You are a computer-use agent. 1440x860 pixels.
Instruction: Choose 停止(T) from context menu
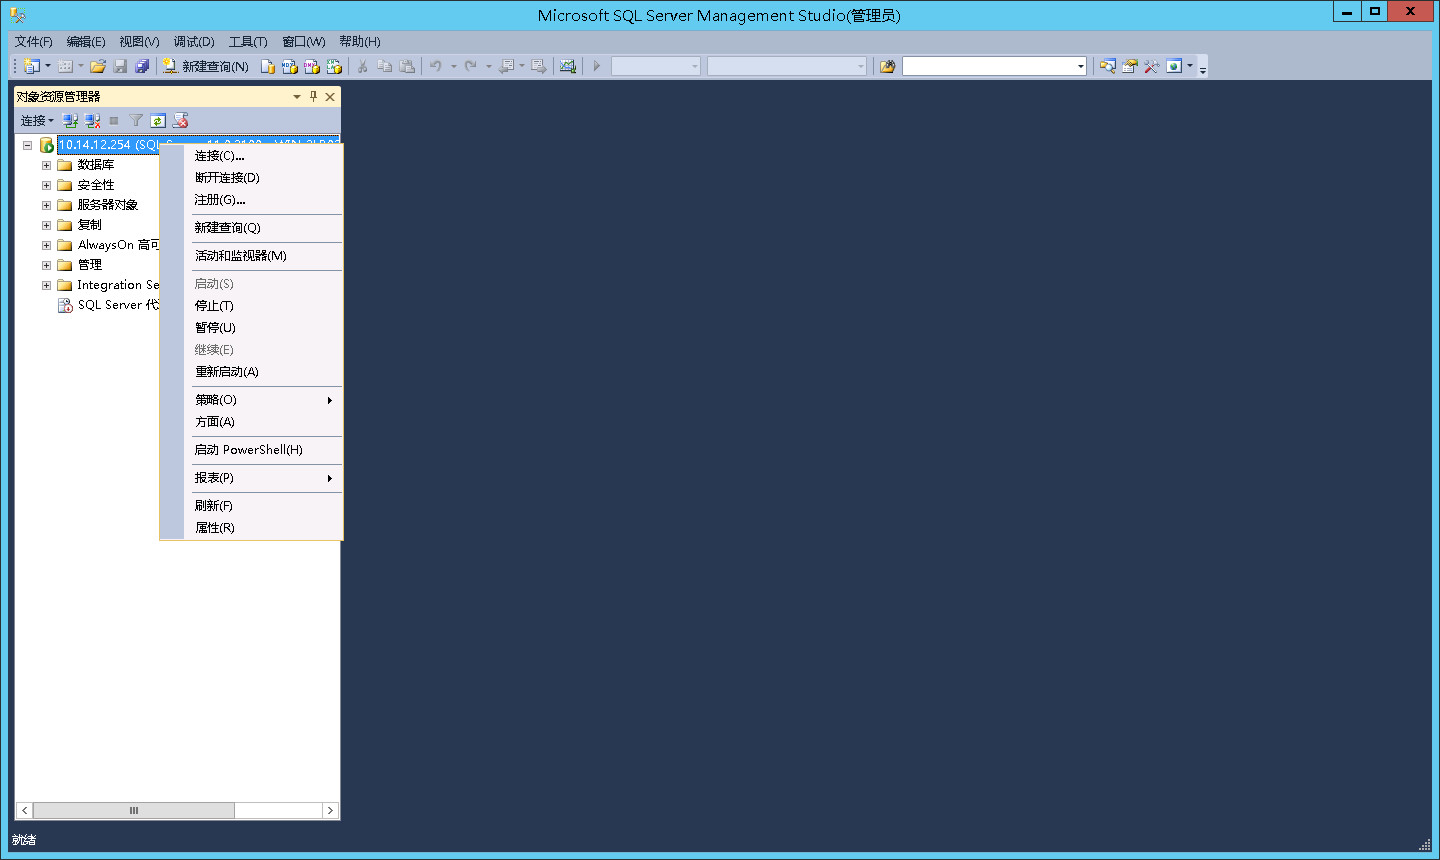pos(251,306)
